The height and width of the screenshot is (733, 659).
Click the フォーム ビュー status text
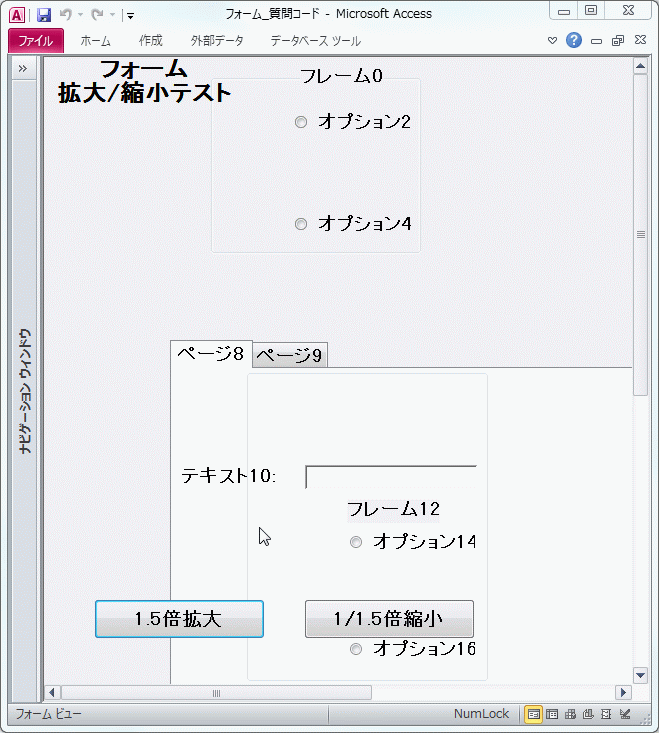coord(48,714)
